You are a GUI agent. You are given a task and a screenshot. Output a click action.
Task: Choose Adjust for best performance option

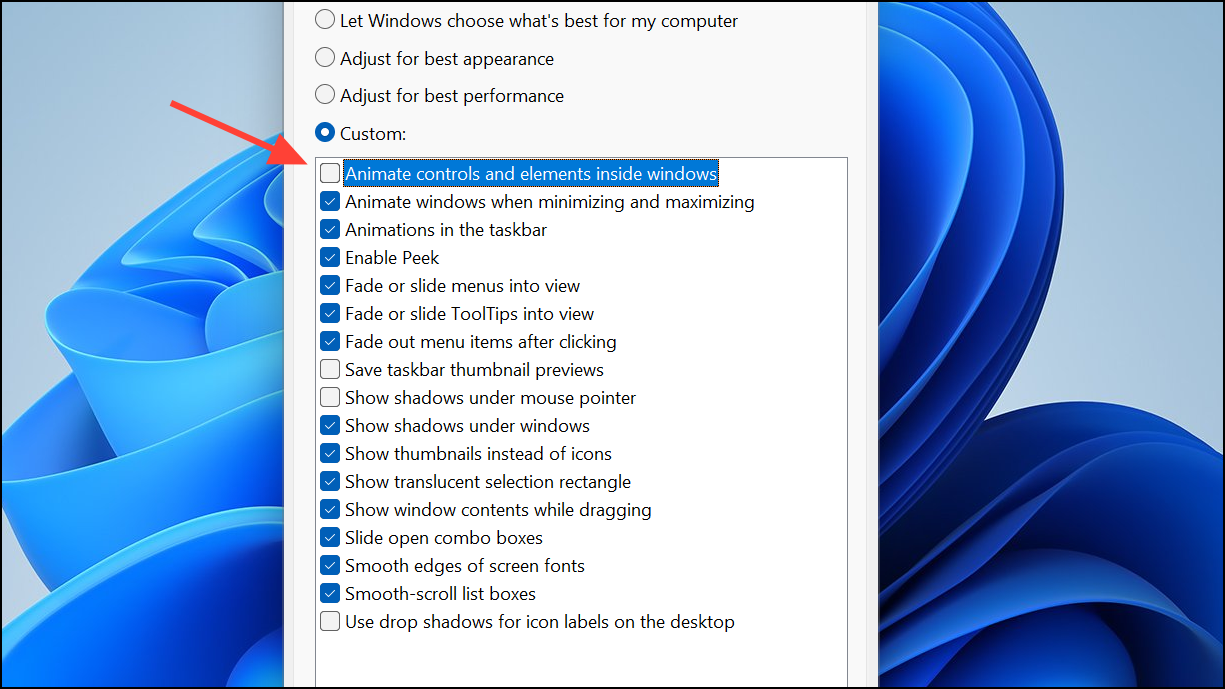325,94
